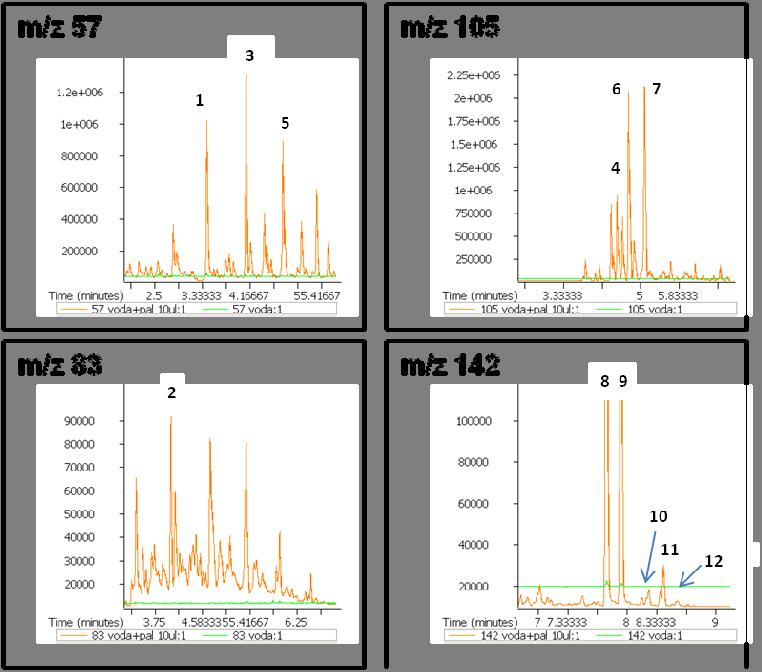Click the "7.33333" time tick label
This screenshot has height=672, width=762.
[567, 622]
